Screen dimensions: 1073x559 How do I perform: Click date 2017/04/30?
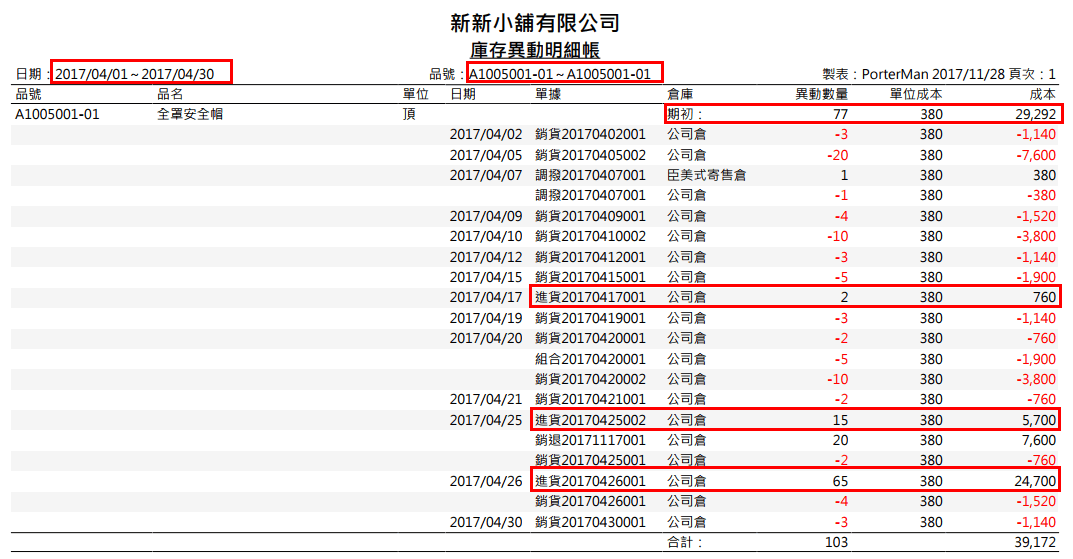click(x=486, y=522)
